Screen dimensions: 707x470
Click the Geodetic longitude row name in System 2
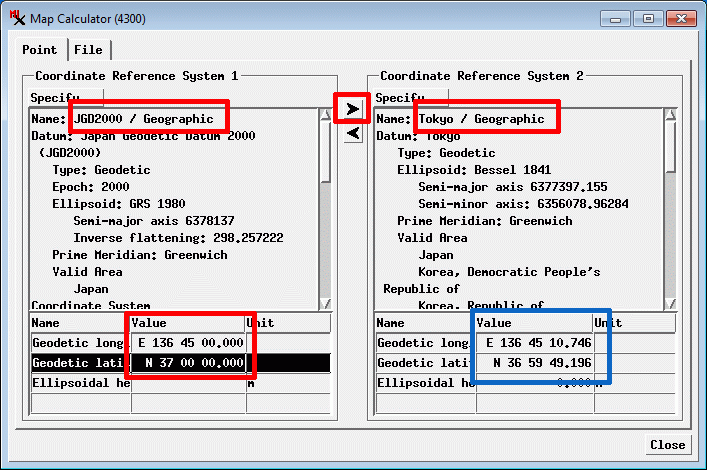[426, 343]
